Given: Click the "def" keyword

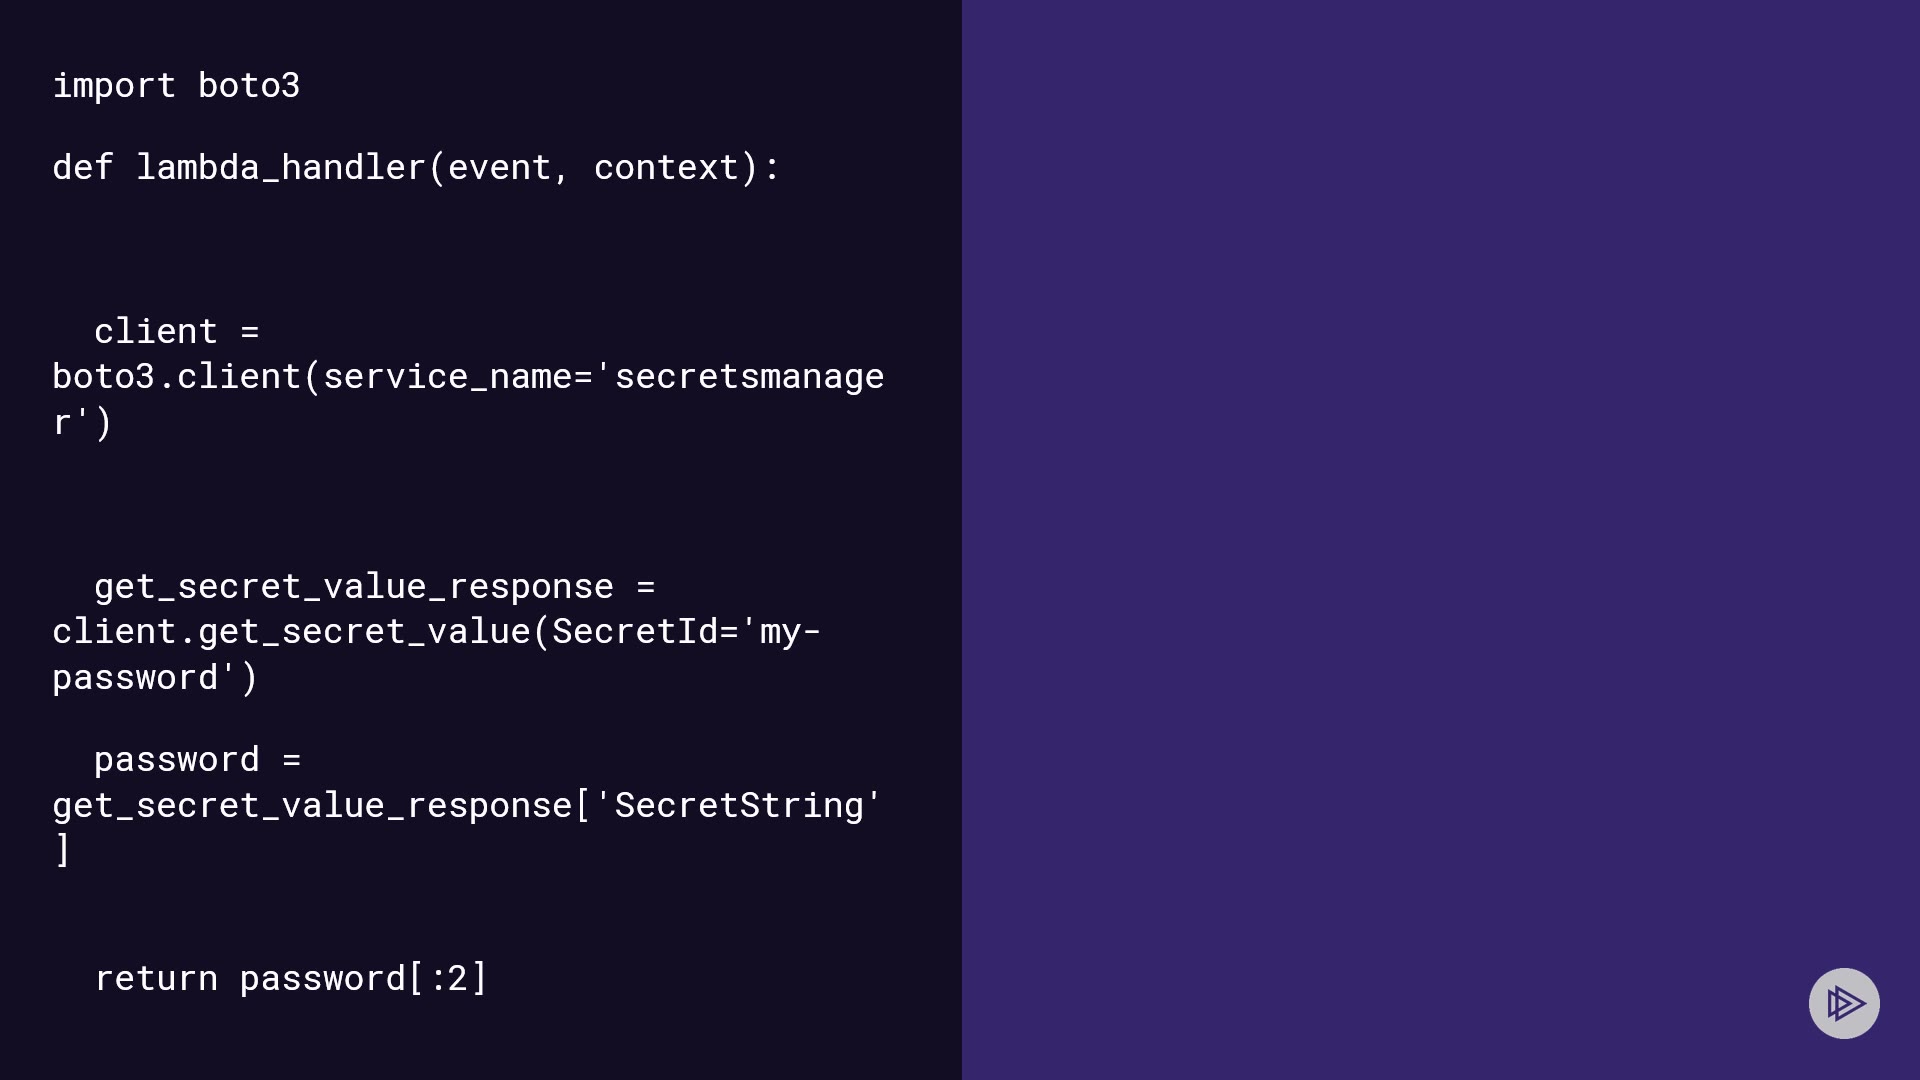Looking at the screenshot, I should pos(83,168).
